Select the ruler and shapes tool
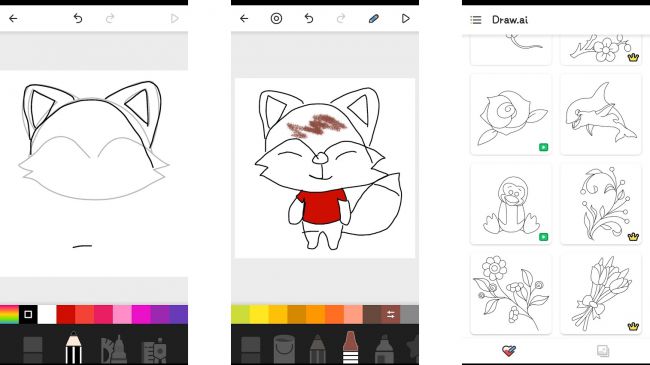This screenshot has width=650, height=365. point(114,349)
